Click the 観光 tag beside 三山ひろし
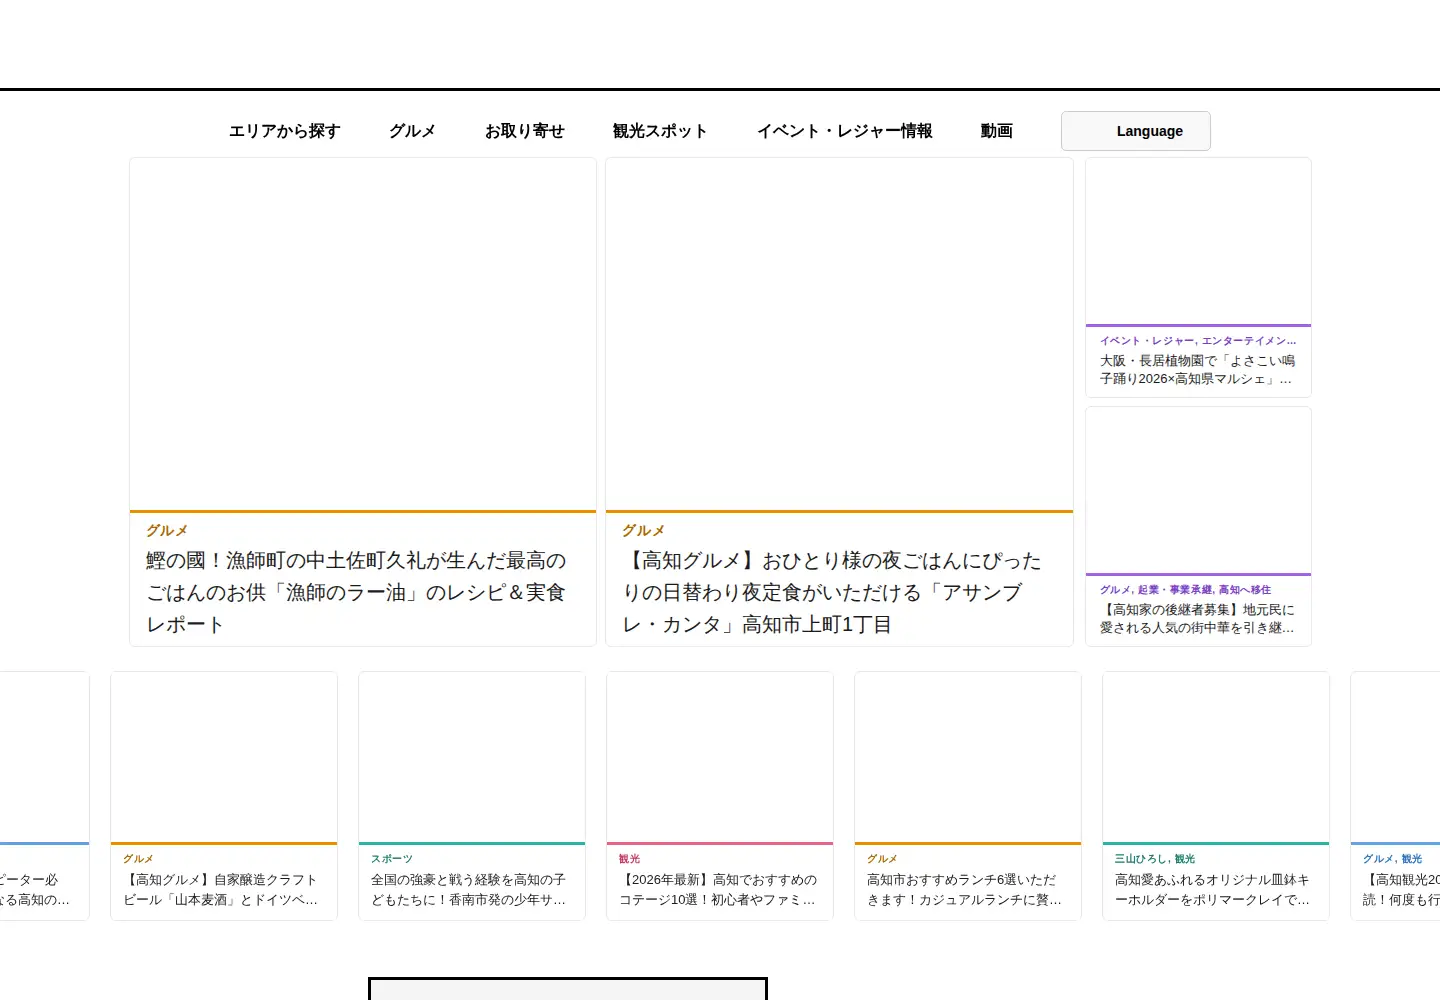The image size is (1440, 1000). 1185,859
